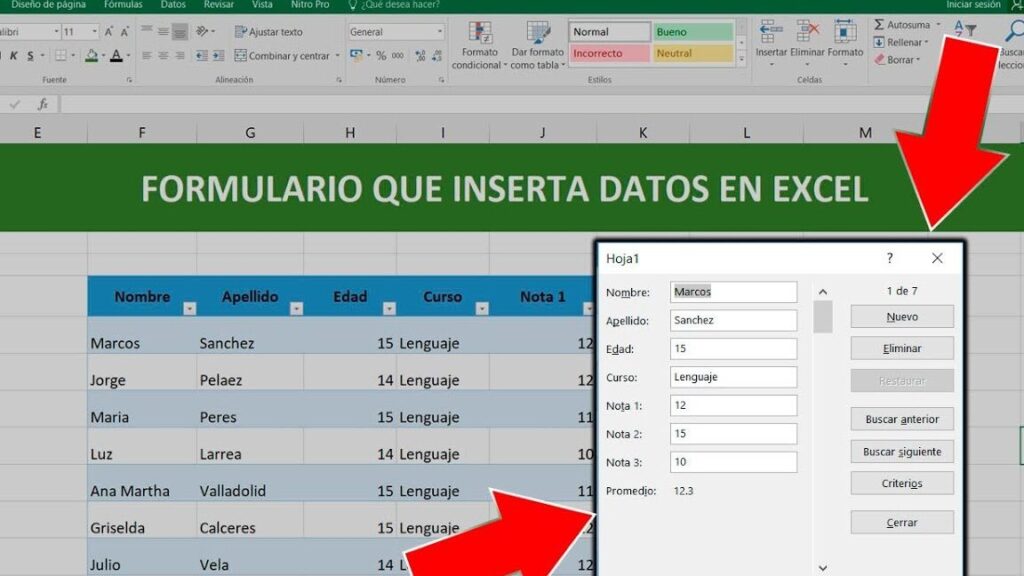Toggle Ajustar texto wrapping

(269, 32)
